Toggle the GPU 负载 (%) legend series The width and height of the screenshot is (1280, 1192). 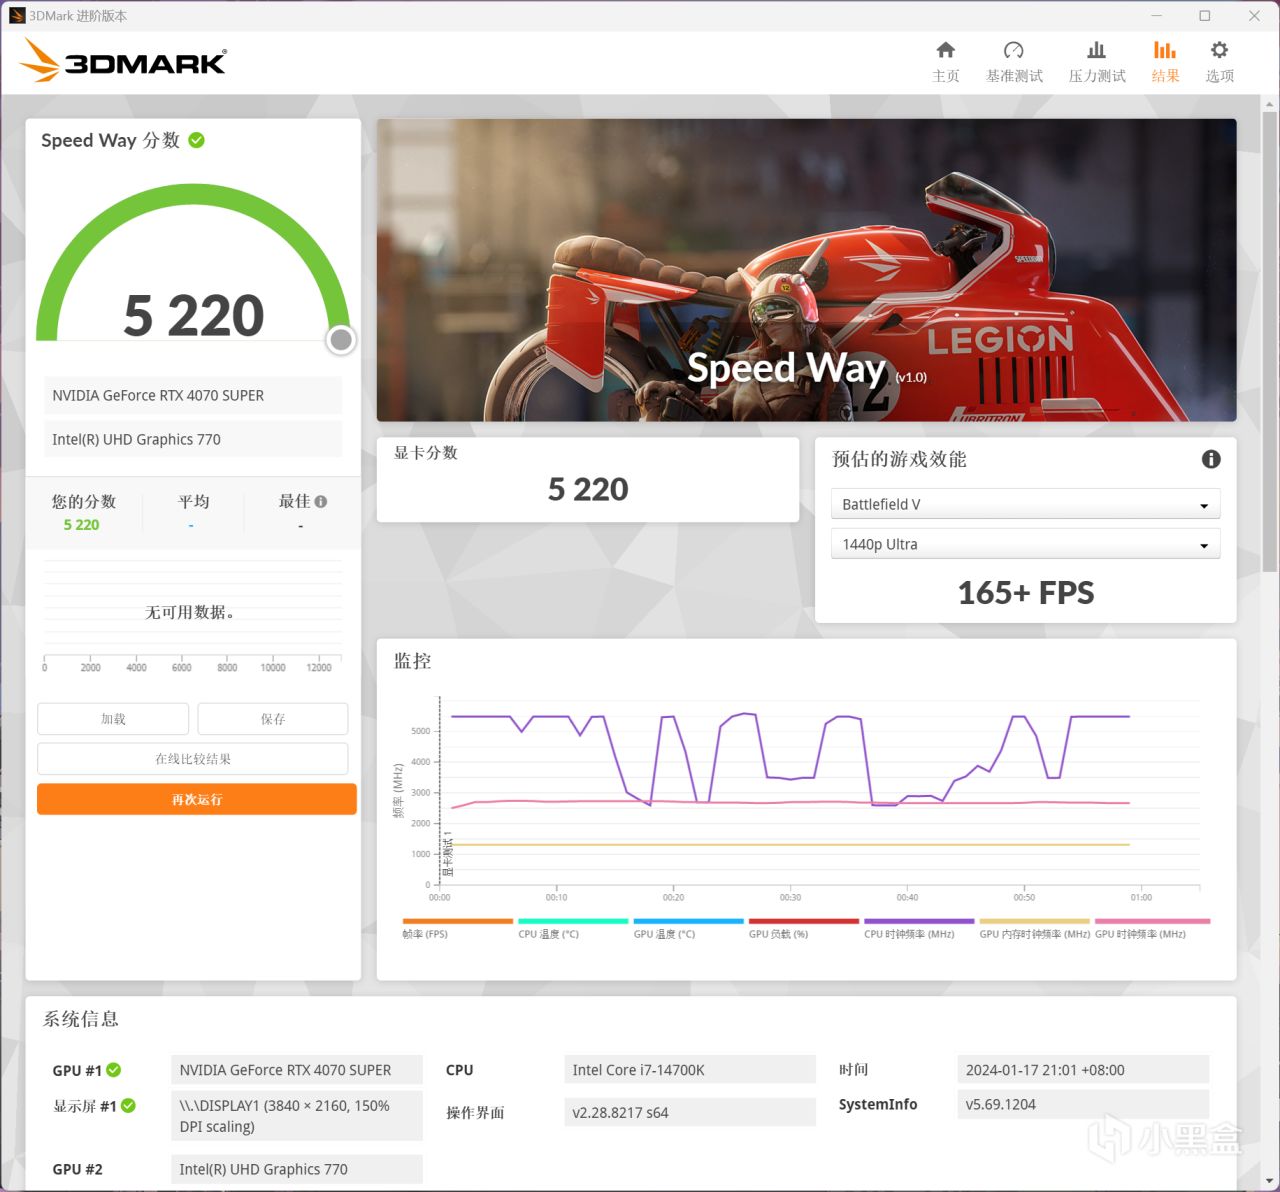[804, 929]
